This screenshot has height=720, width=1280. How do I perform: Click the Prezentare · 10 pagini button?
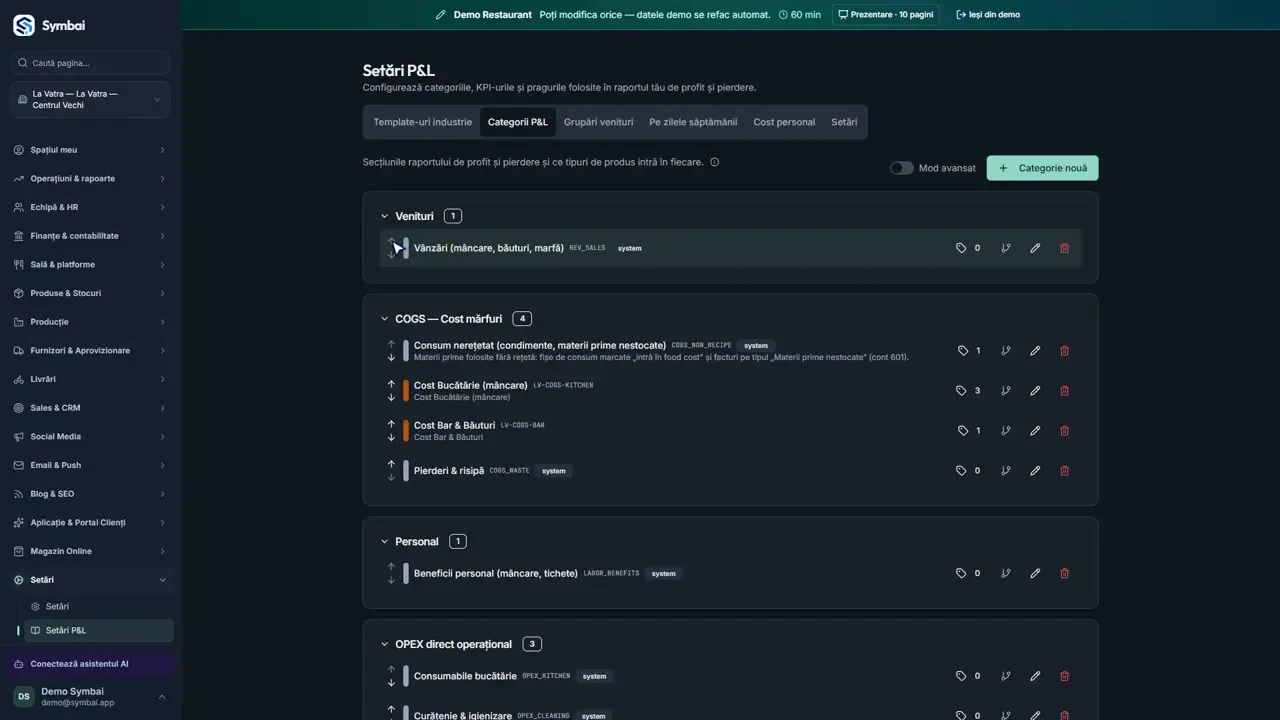pyautogui.click(x=885, y=15)
